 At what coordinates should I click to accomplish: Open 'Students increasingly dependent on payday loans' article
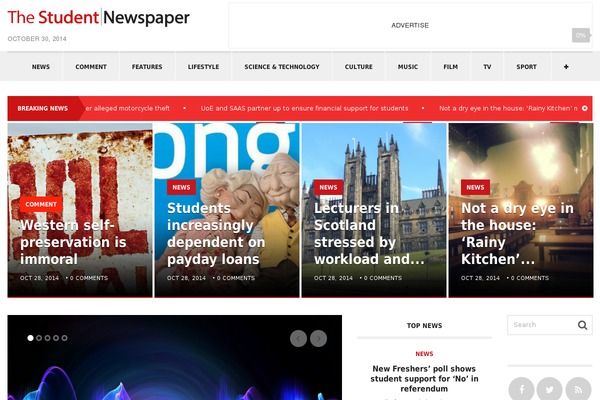point(216,233)
